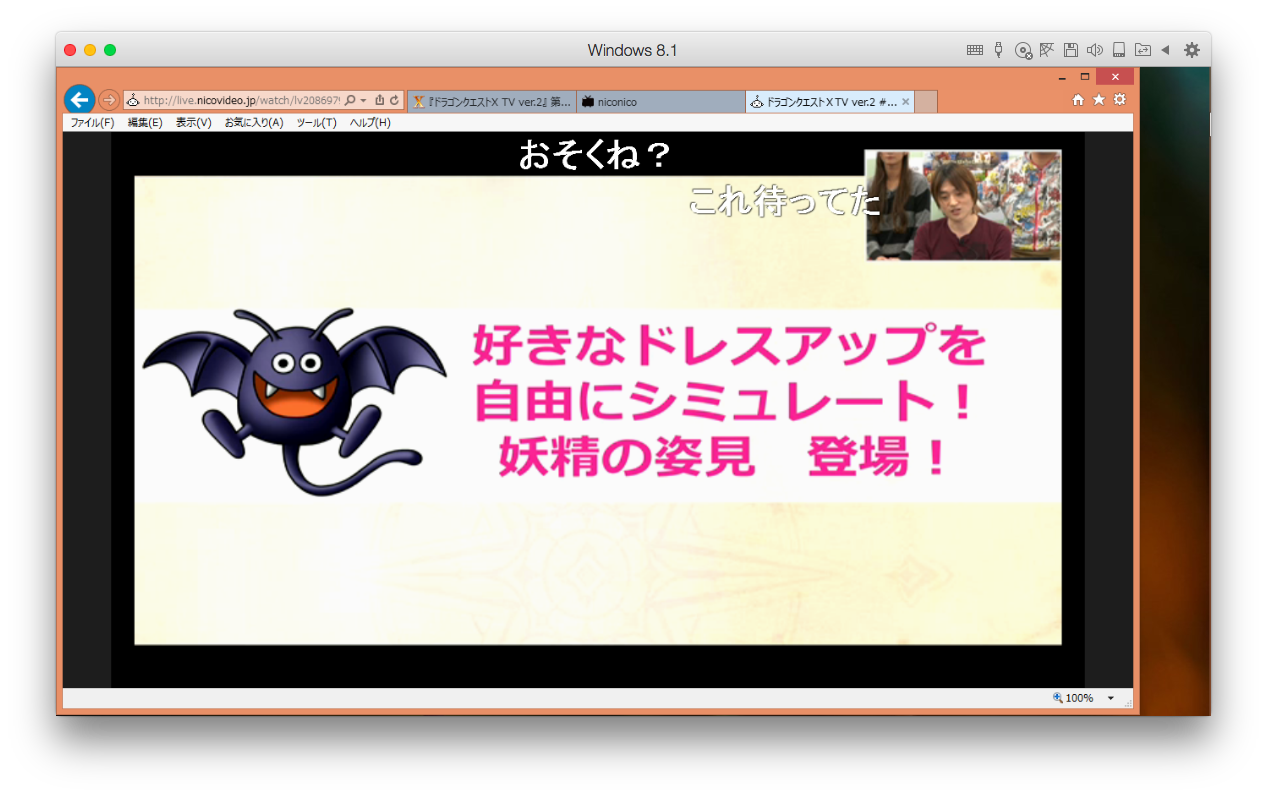This screenshot has height=796, width=1267.
Task: Go back with the blue back arrow
Action: click(79, 99)
